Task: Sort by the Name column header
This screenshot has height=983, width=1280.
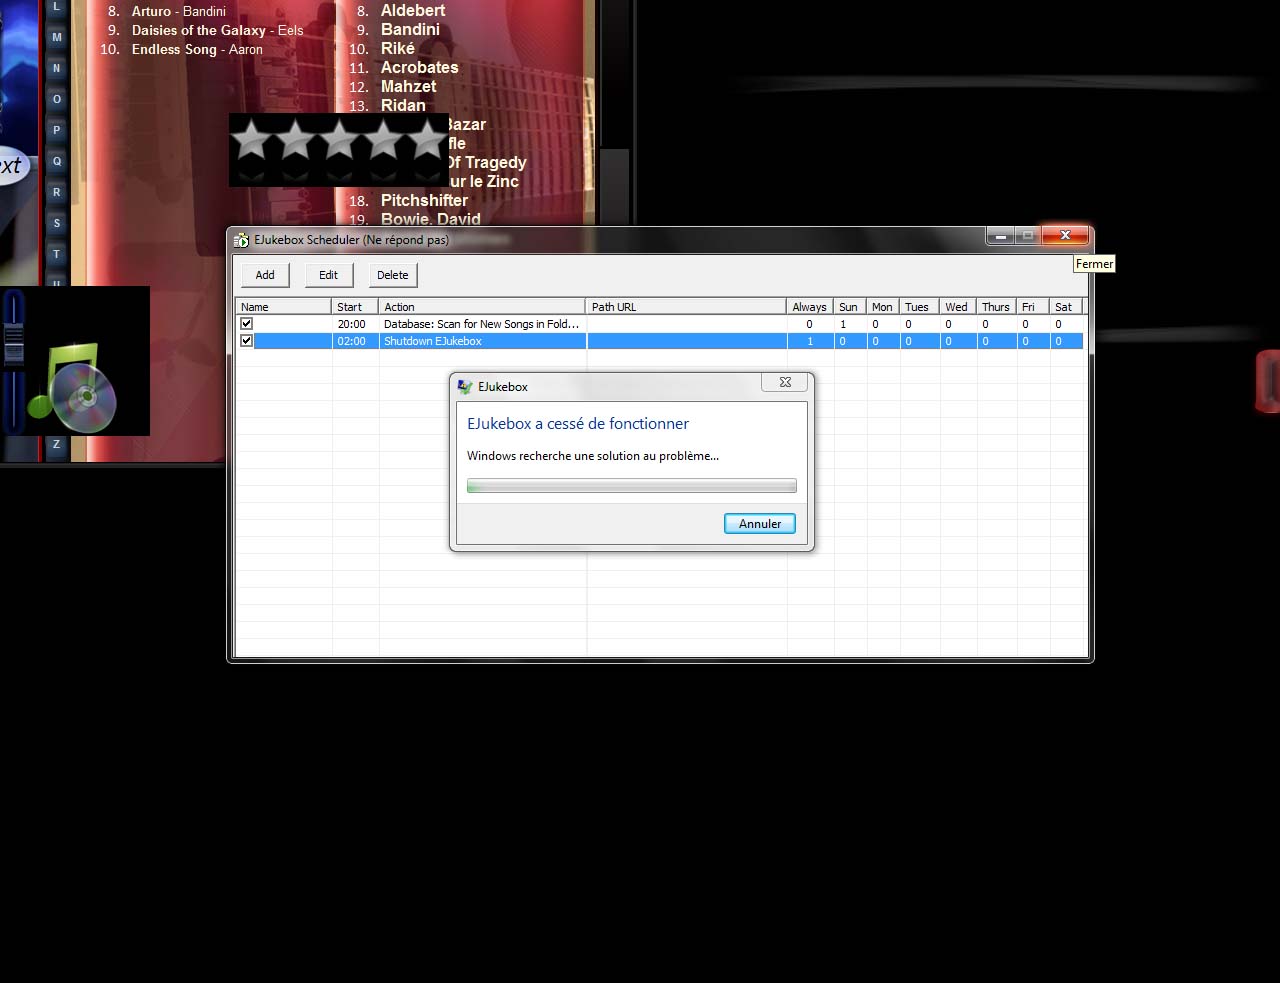Action: pyautogui.click(x=284, y=307)
